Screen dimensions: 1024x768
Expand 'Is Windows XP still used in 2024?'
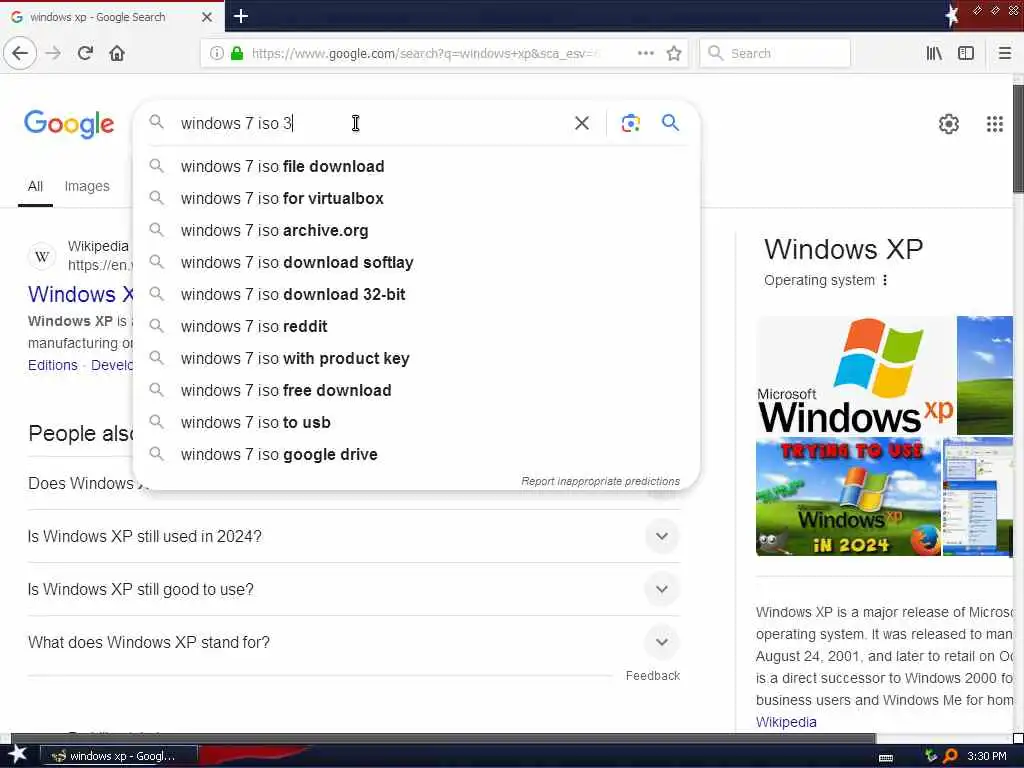pos(353,536)
